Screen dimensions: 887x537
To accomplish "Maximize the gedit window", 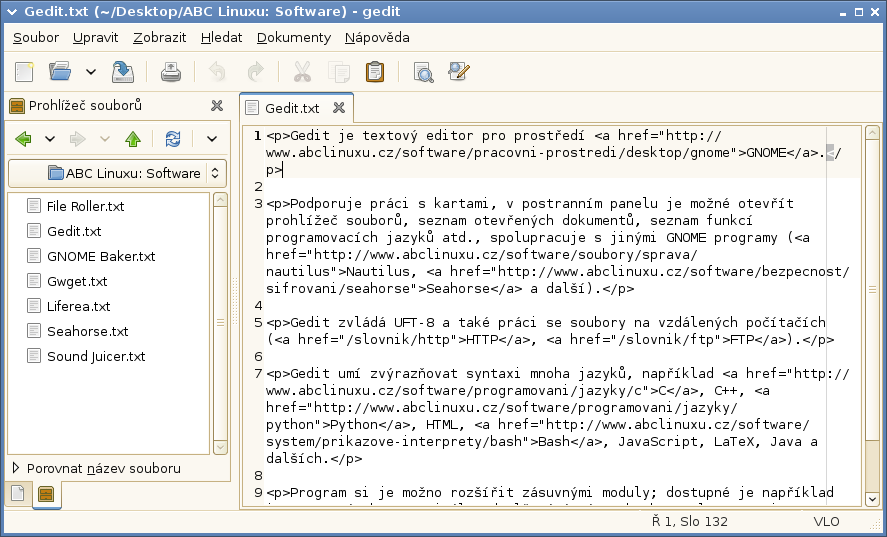I will 859,12.
